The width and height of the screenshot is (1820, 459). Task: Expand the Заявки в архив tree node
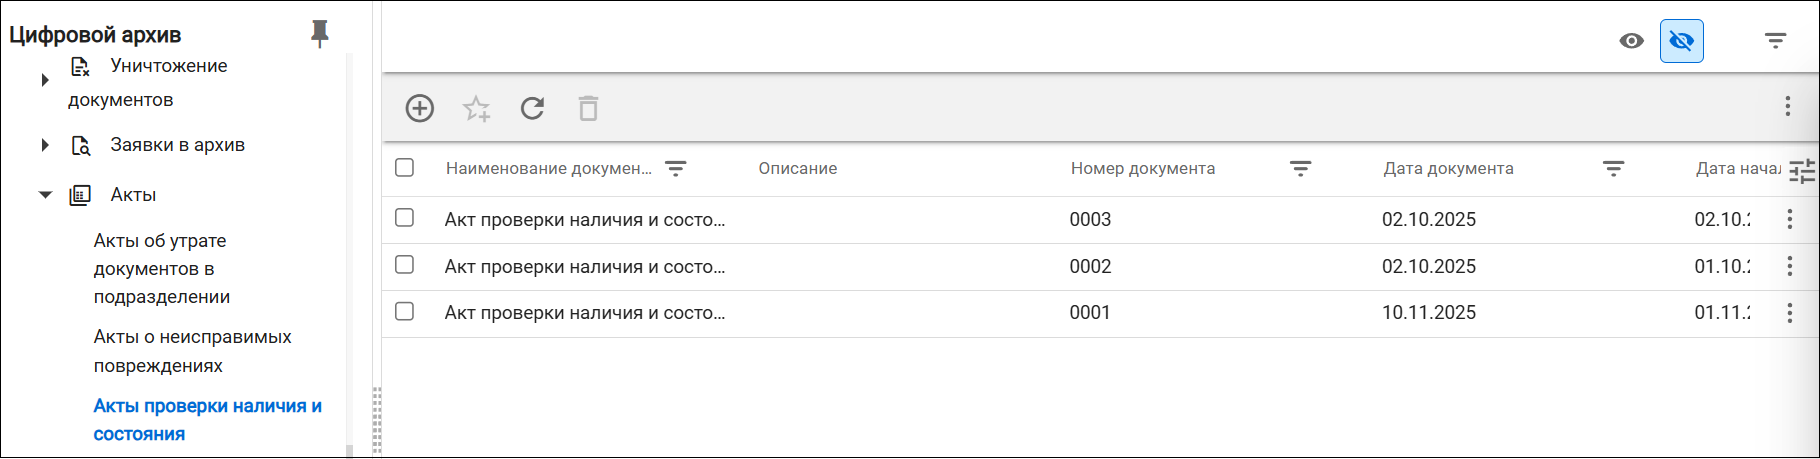(x=45, y=145)
